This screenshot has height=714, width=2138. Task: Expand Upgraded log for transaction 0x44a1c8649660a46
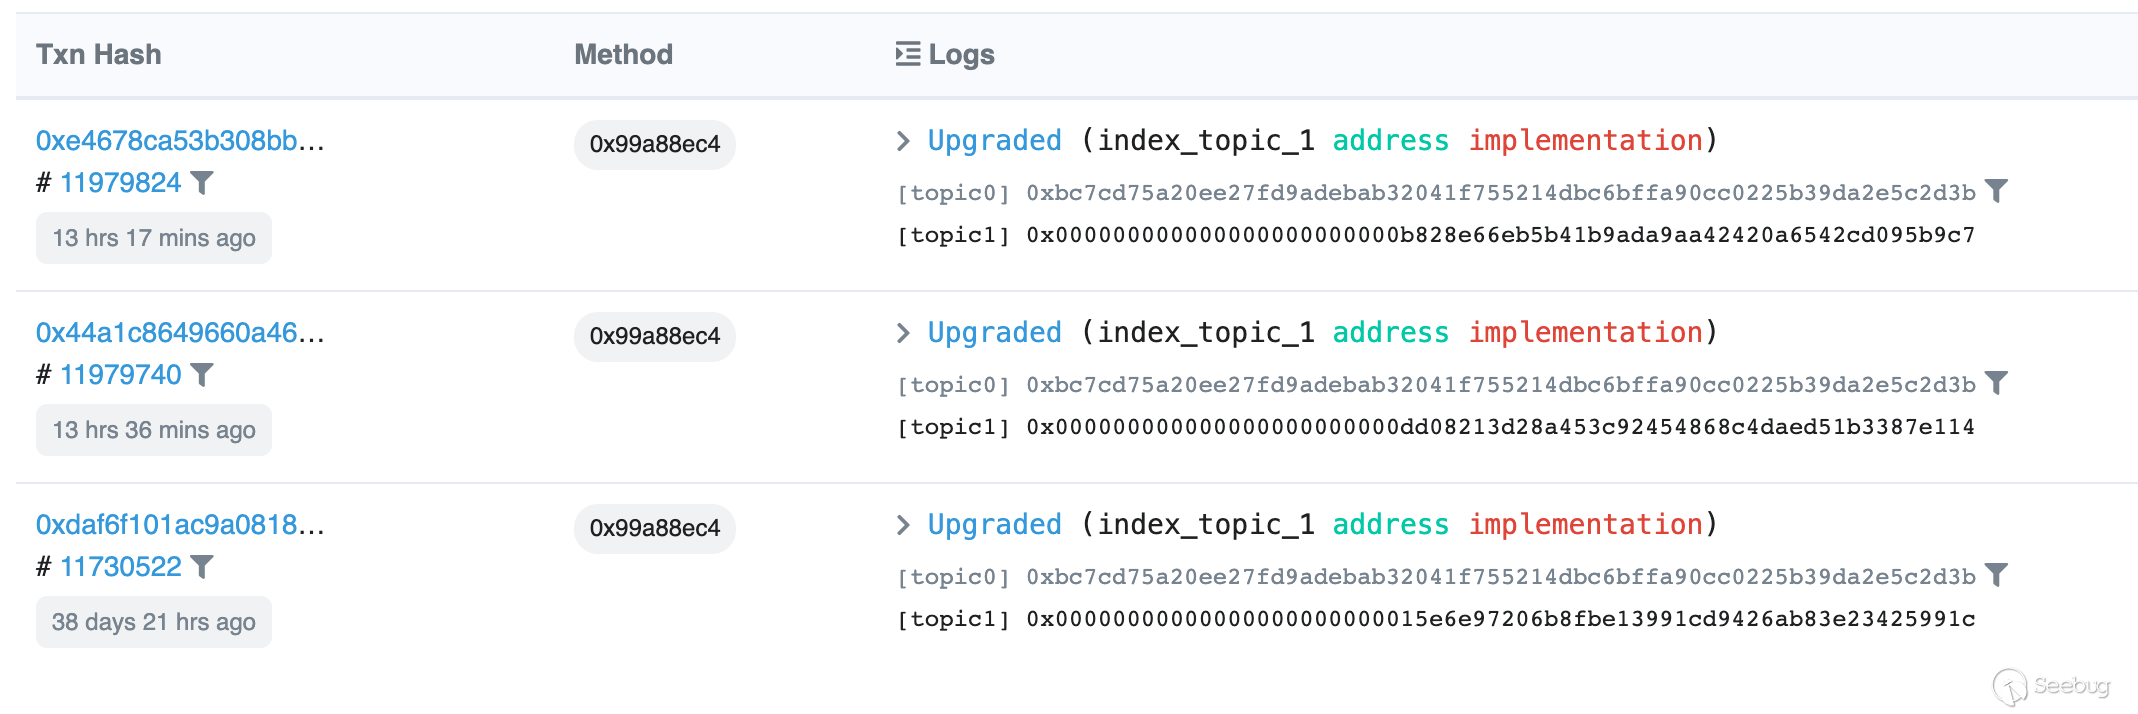pyautogui.click(x=904, y=333)
